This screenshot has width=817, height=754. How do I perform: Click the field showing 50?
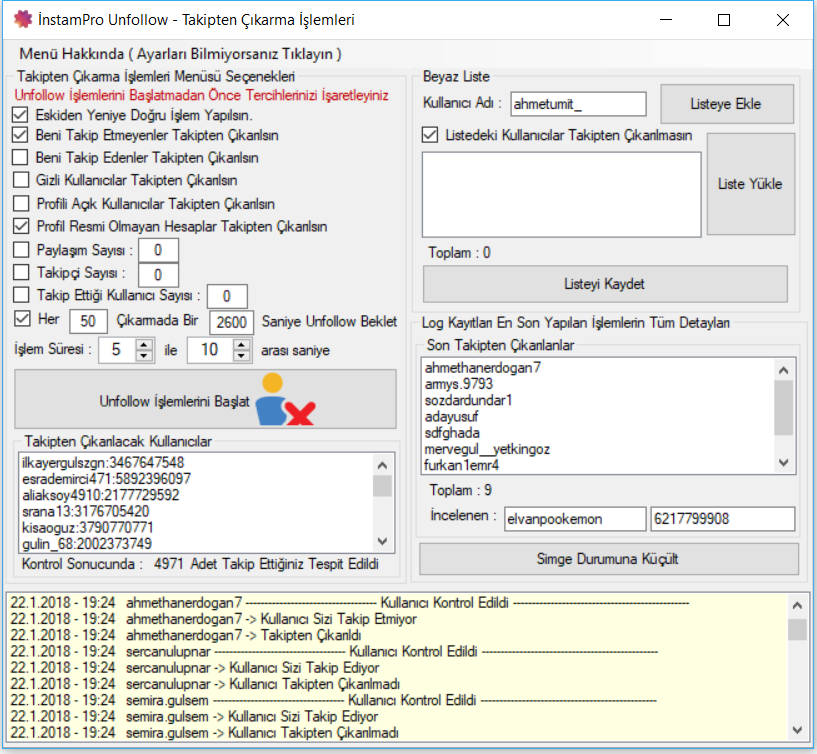[x=89, y=322]
